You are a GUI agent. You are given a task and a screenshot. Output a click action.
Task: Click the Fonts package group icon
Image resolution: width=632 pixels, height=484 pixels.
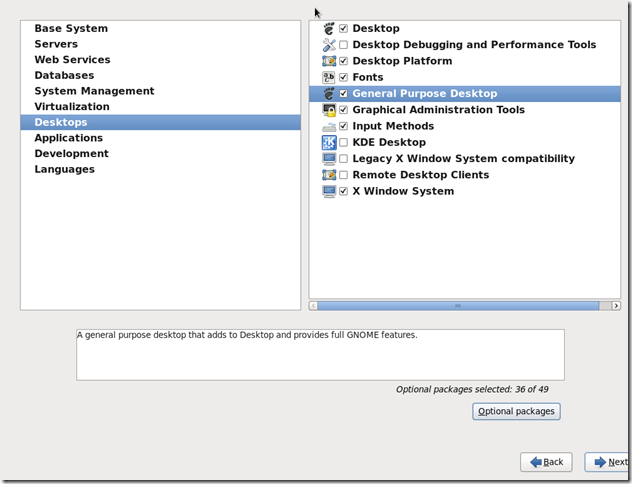(329, 77)
